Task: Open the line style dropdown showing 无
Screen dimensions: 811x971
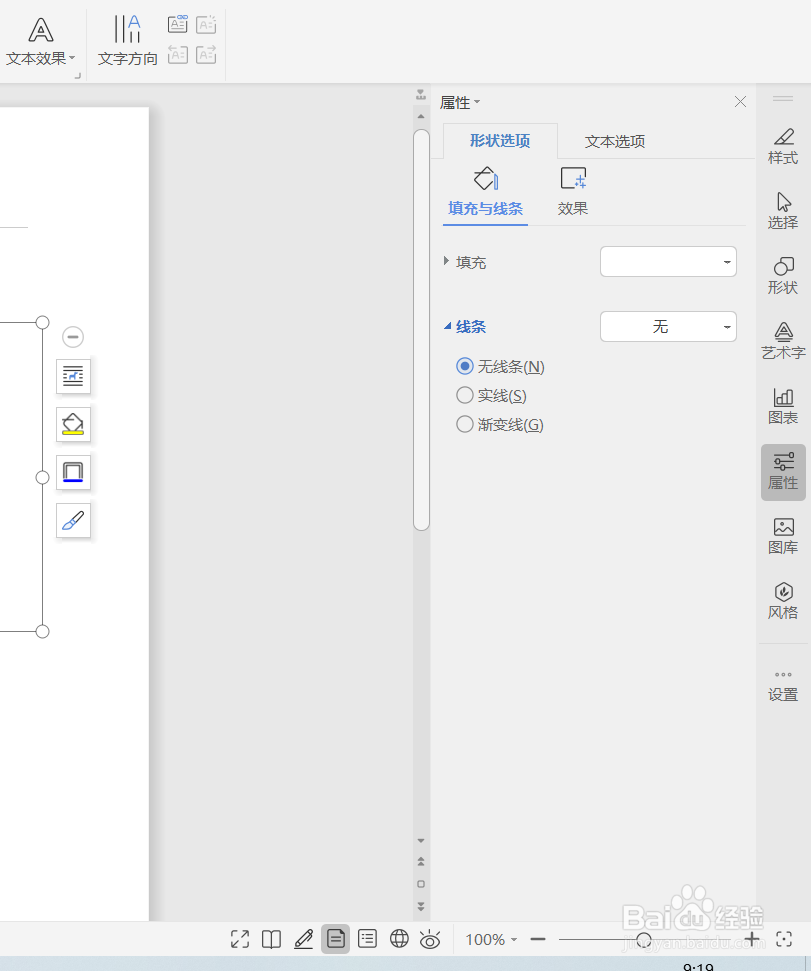Action: point(668,326)
